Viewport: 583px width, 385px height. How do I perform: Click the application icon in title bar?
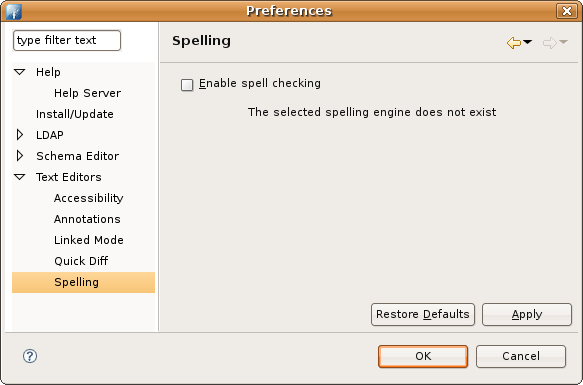click(x=14, y=12)
